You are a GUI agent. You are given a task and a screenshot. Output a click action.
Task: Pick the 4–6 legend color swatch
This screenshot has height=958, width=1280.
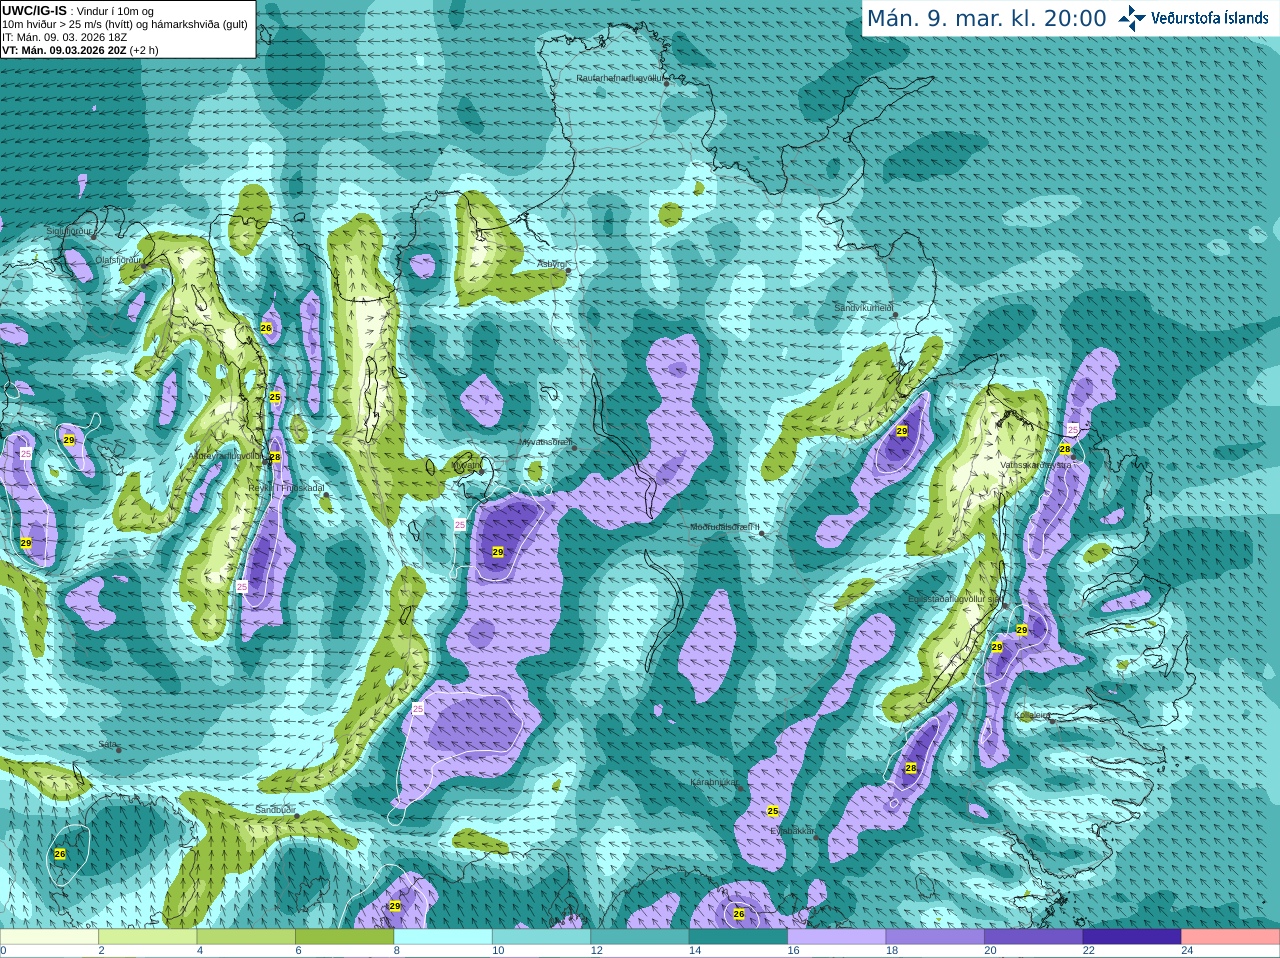246,937
